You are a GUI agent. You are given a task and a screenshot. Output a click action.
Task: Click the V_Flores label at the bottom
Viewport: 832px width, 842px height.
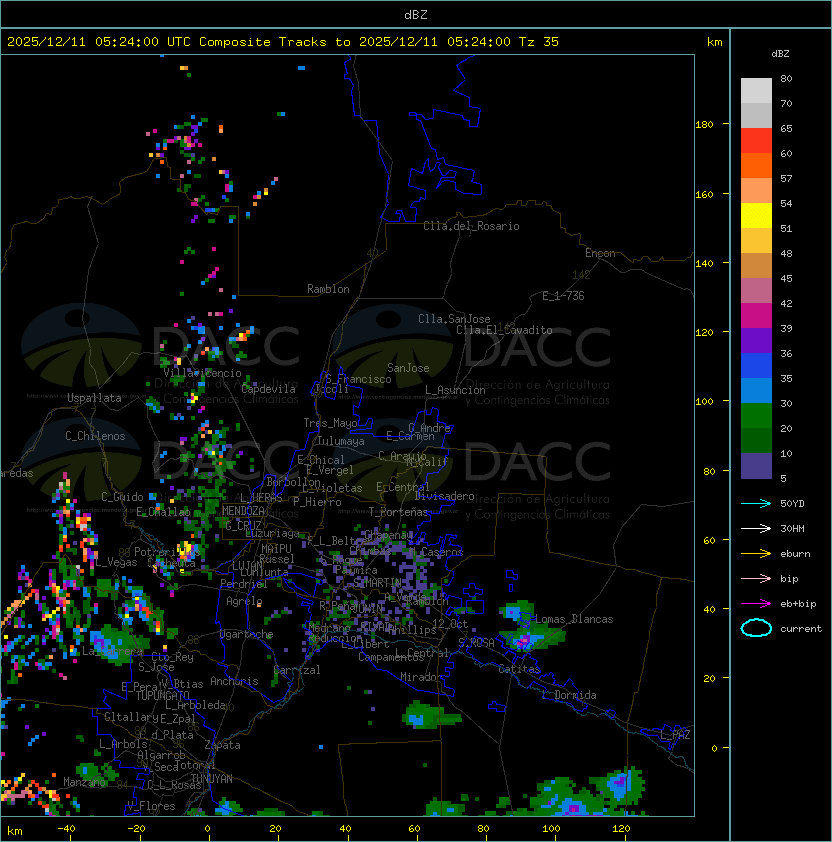pos(151,806)
